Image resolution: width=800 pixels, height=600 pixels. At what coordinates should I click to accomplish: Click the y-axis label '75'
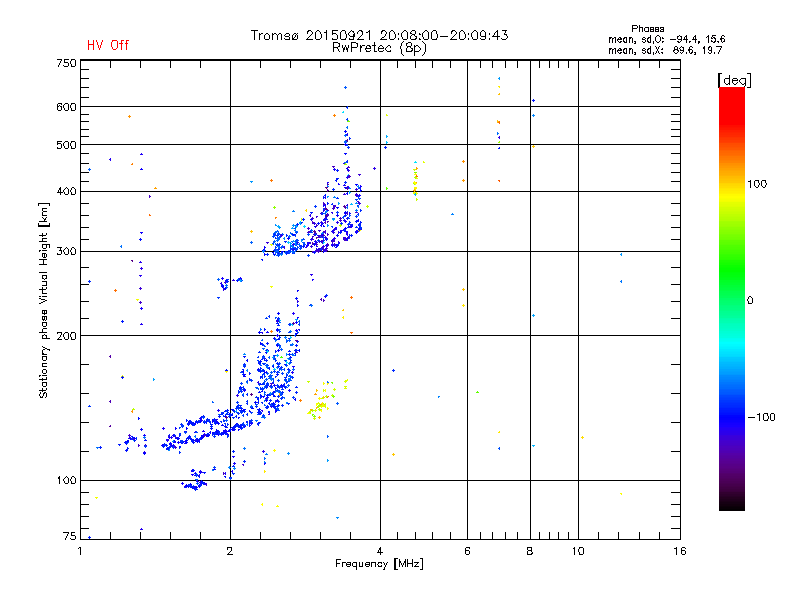click(70, 536)
